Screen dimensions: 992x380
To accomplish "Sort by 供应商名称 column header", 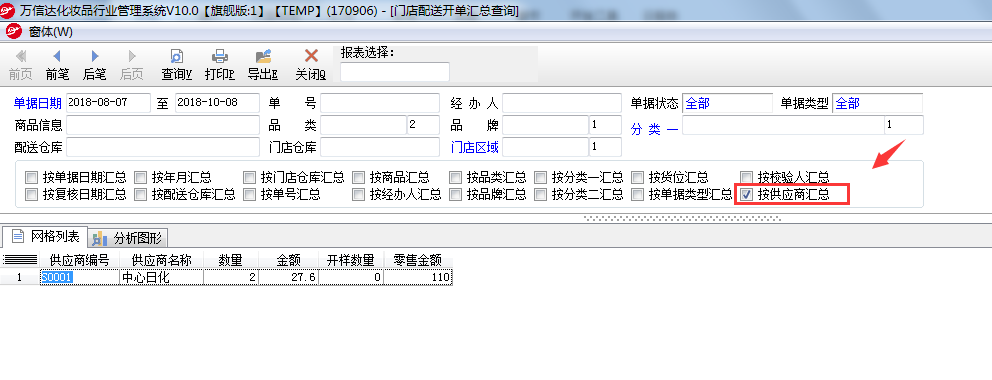I will coord(161,260).
